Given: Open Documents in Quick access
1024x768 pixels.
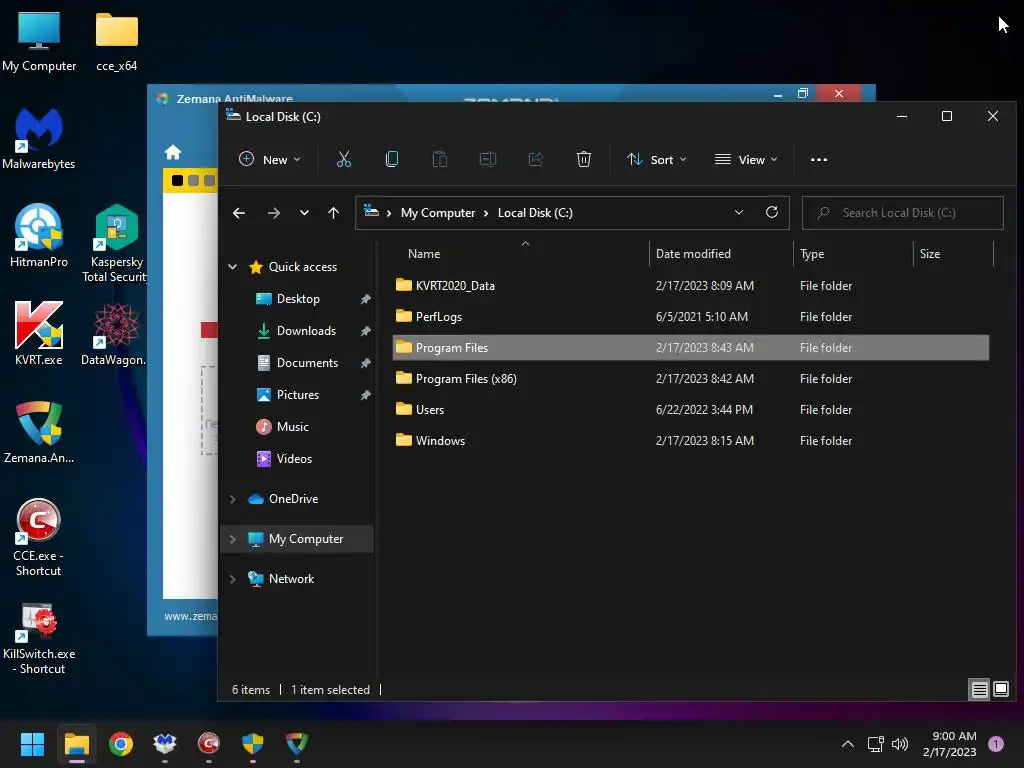Looking at the screenshot, I should coord(307,362).
